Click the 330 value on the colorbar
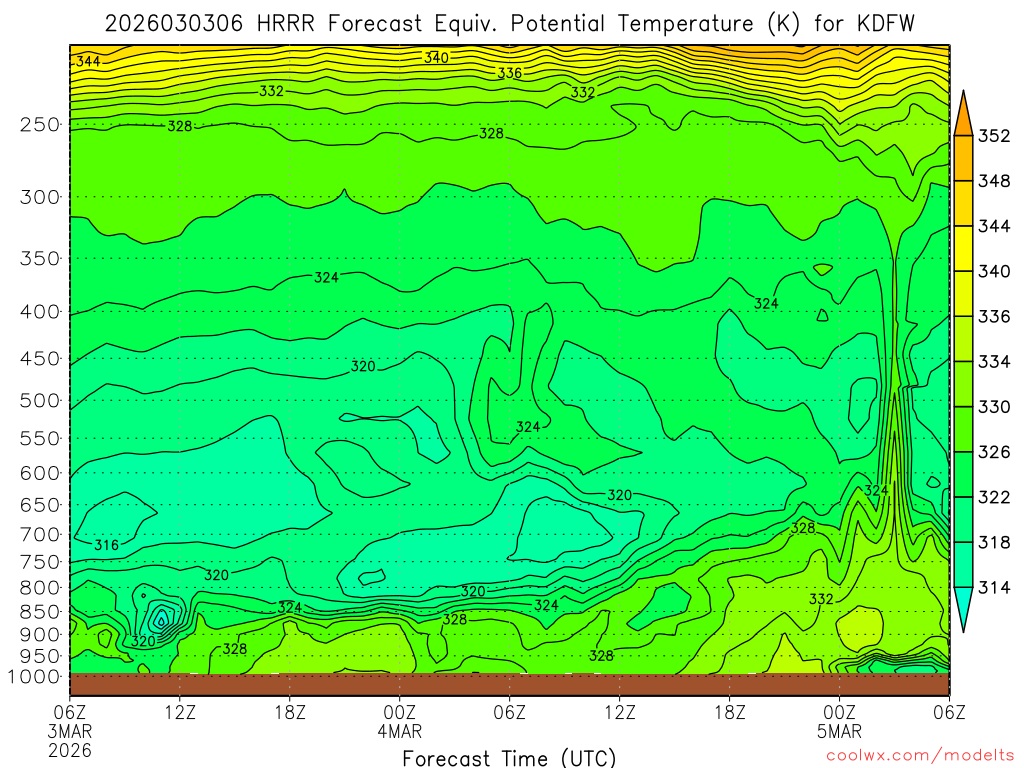Screen dimensions: 1024x768 [994, 407]
